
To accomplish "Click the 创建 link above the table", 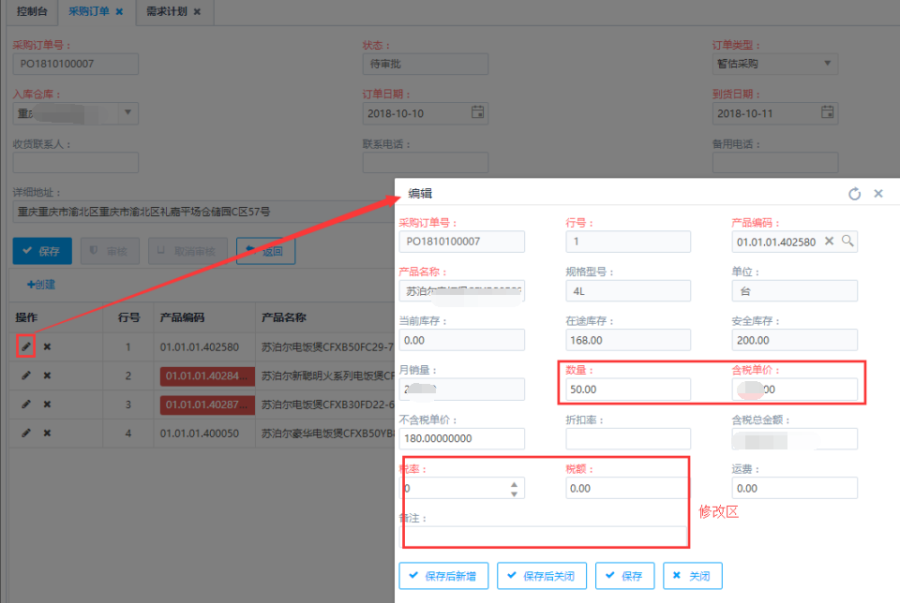I will pos(41,285).
